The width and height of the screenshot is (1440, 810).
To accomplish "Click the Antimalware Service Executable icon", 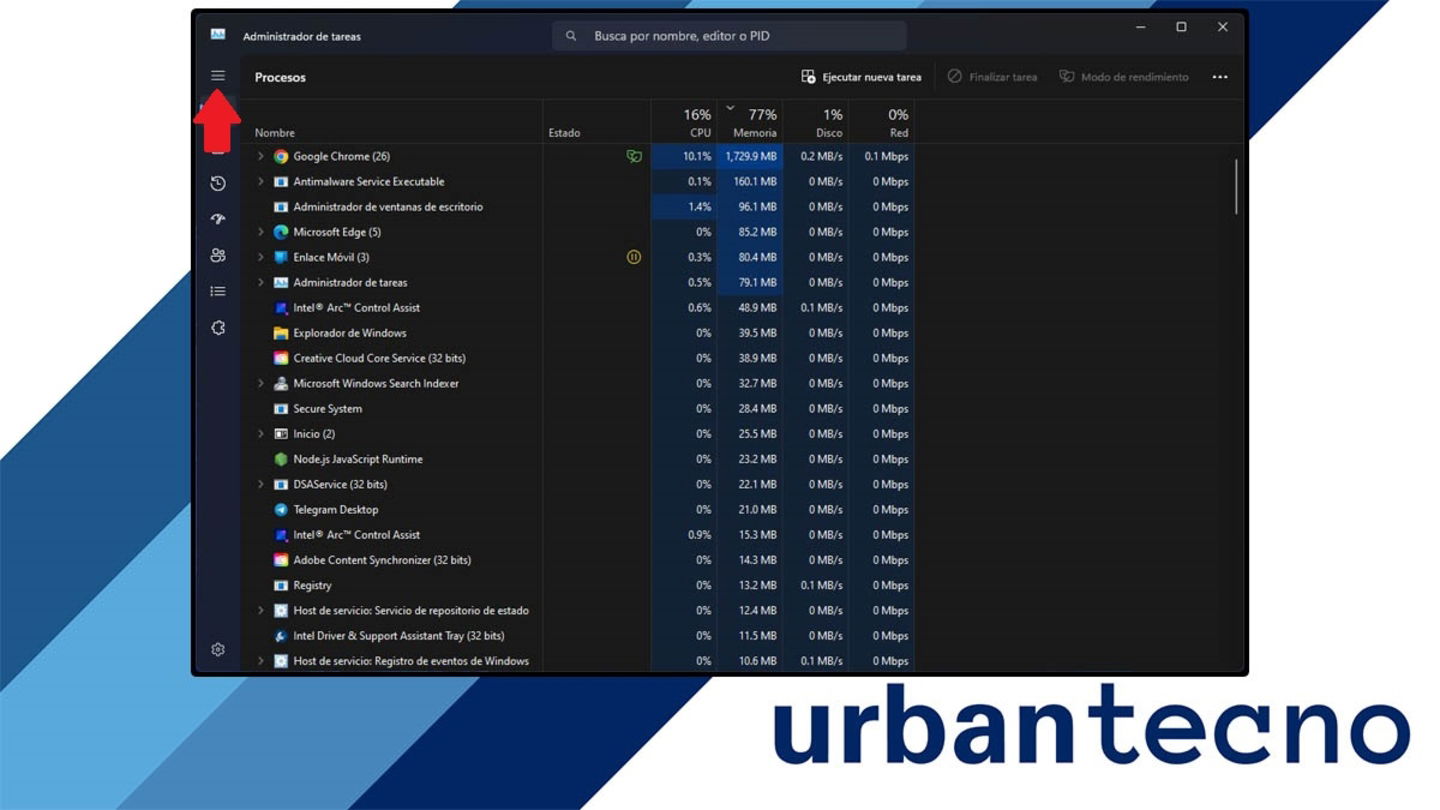I will click(x=281, y=182).
